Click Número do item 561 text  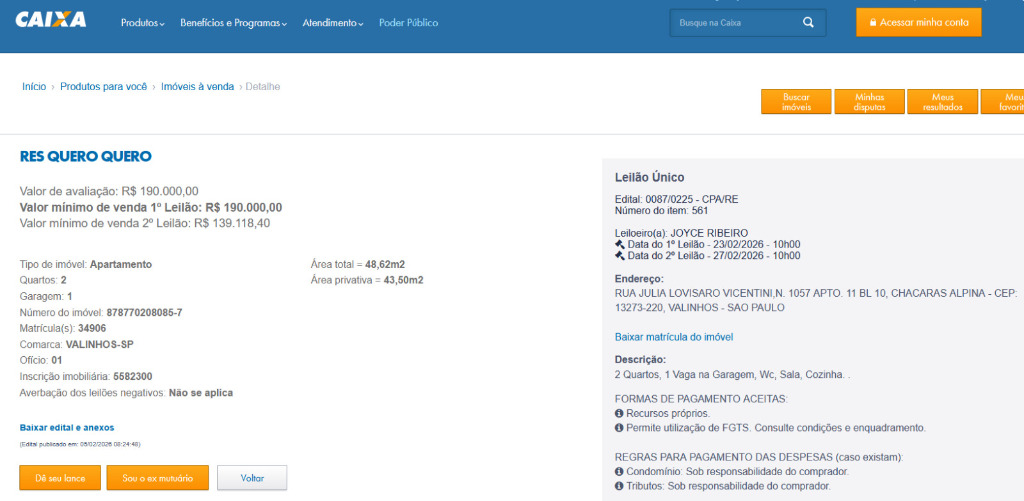[662, 210]
